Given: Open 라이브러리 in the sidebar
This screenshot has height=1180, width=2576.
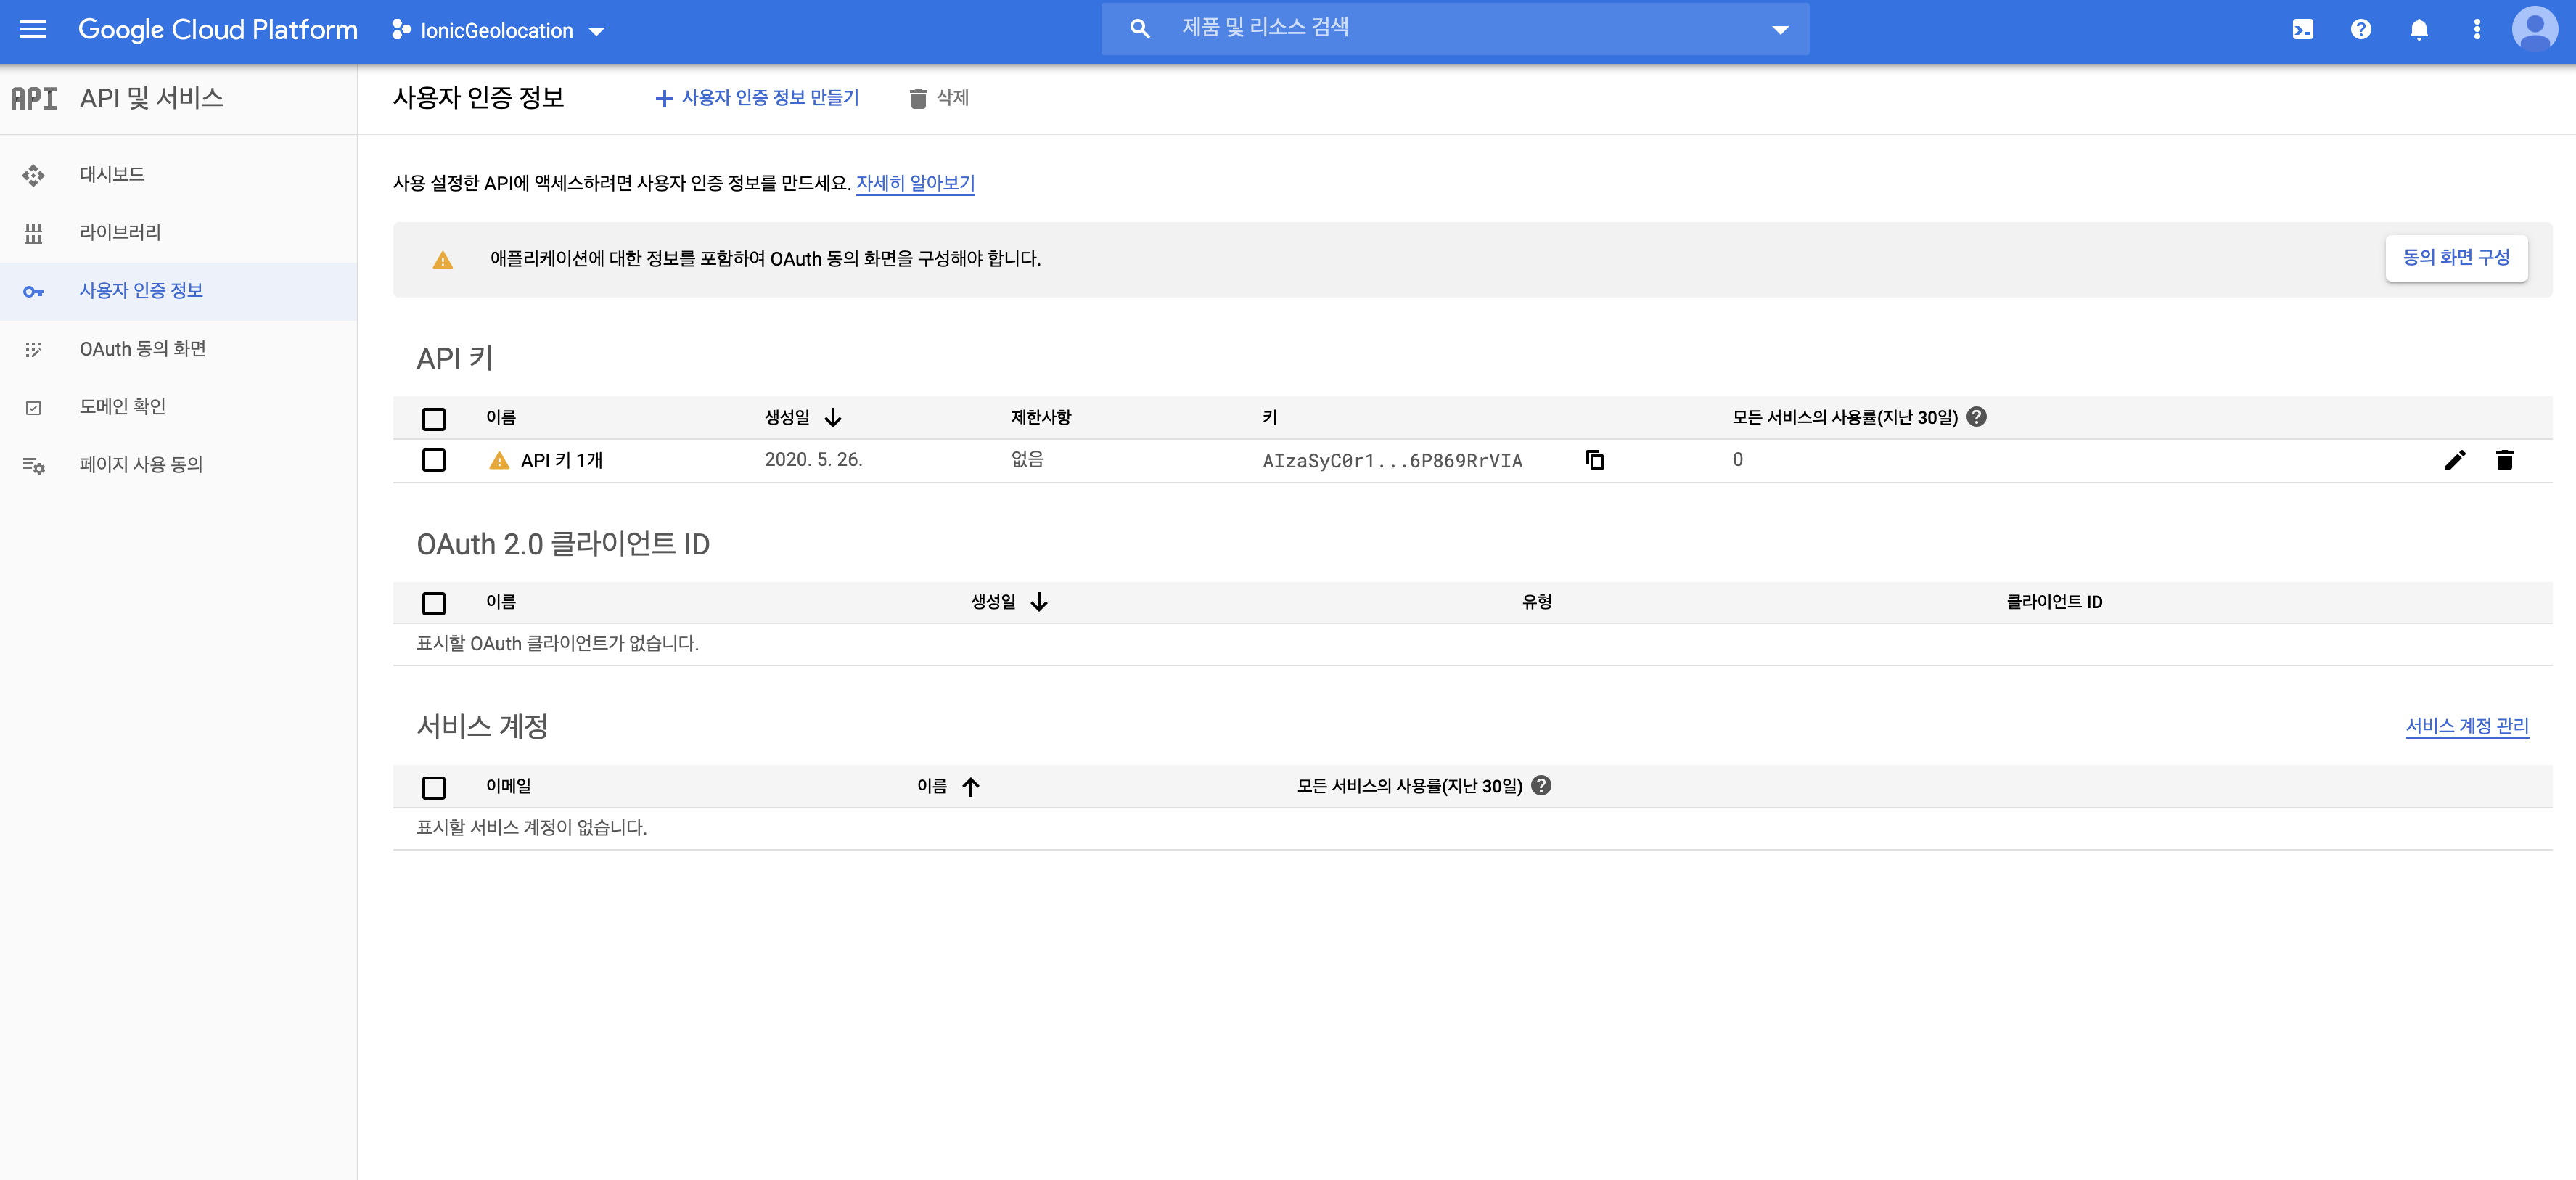Looking at the screenshot, I should (120, 233).
